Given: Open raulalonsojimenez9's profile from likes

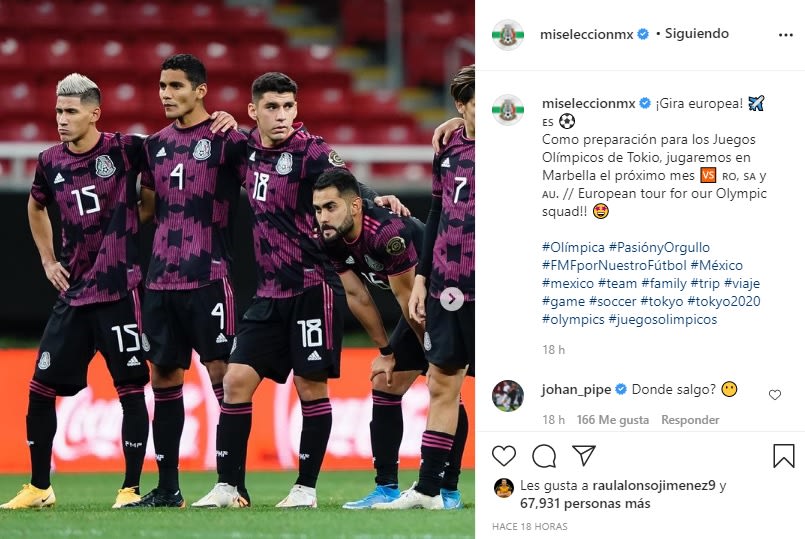Looking at the screenshot, I should (x=654, y=485).
